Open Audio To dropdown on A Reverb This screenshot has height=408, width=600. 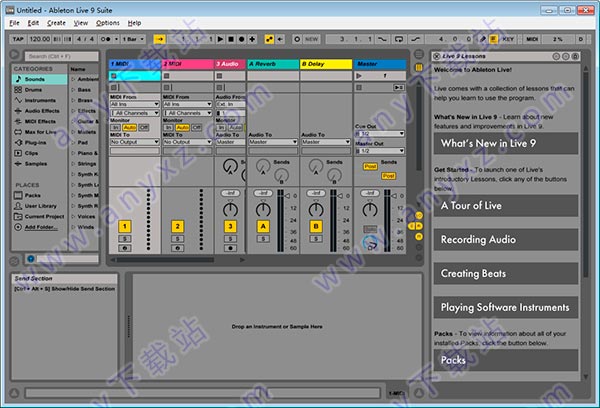coord(273,142)
